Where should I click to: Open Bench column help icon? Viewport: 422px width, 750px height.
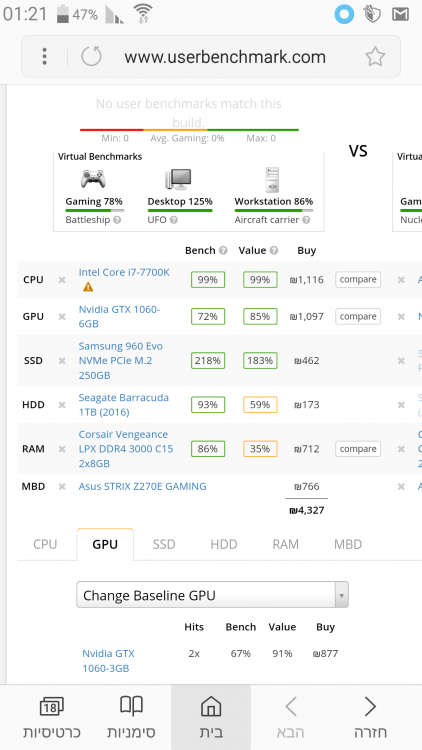tap(223, 250)
